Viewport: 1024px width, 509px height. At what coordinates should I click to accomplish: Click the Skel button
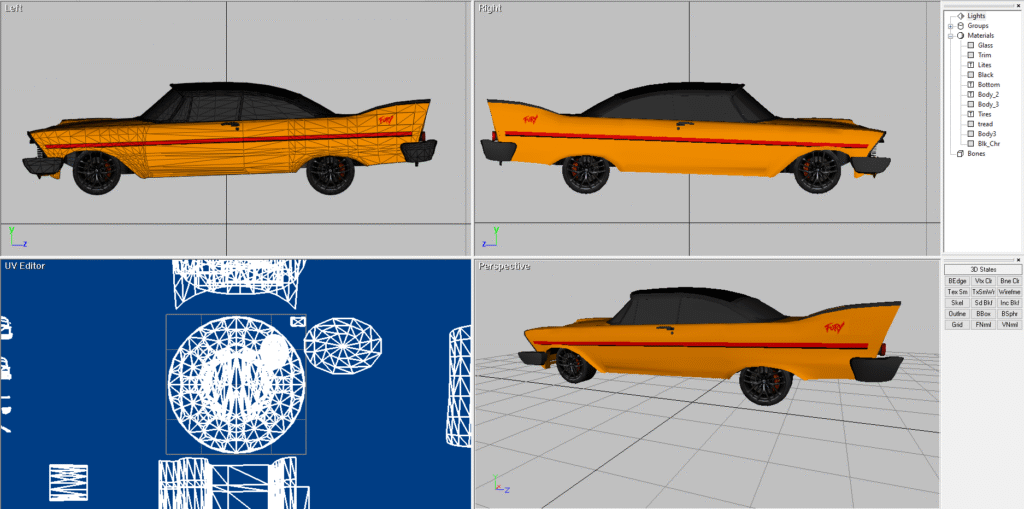957,303
